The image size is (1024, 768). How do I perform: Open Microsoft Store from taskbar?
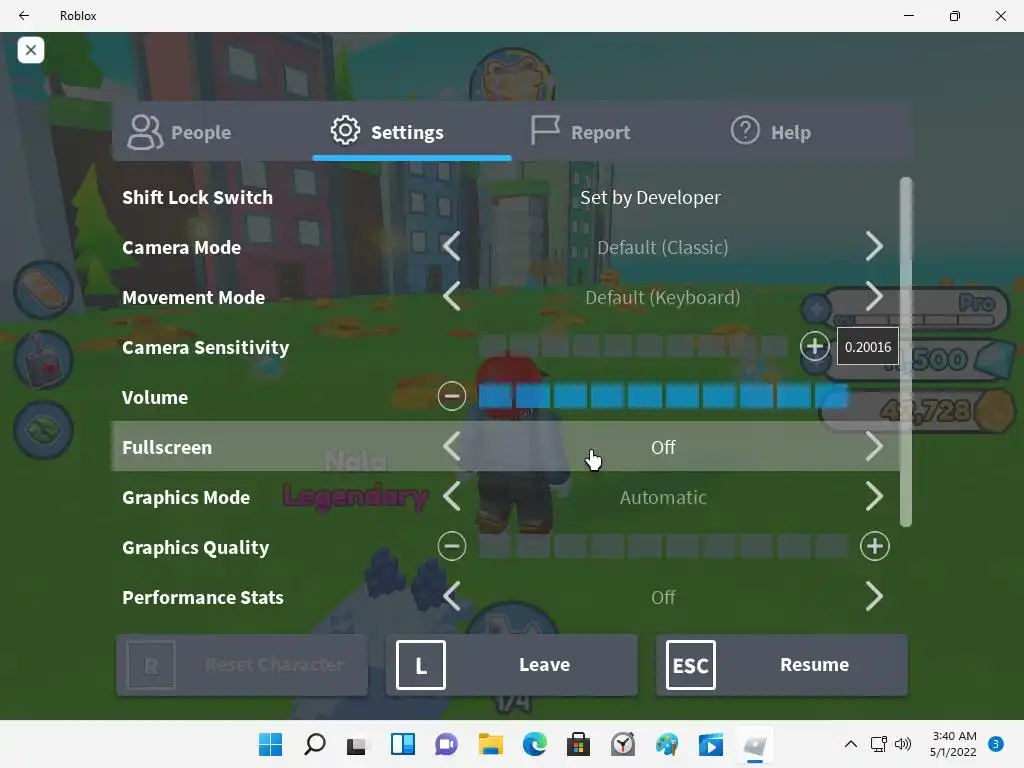pos(578,744)
